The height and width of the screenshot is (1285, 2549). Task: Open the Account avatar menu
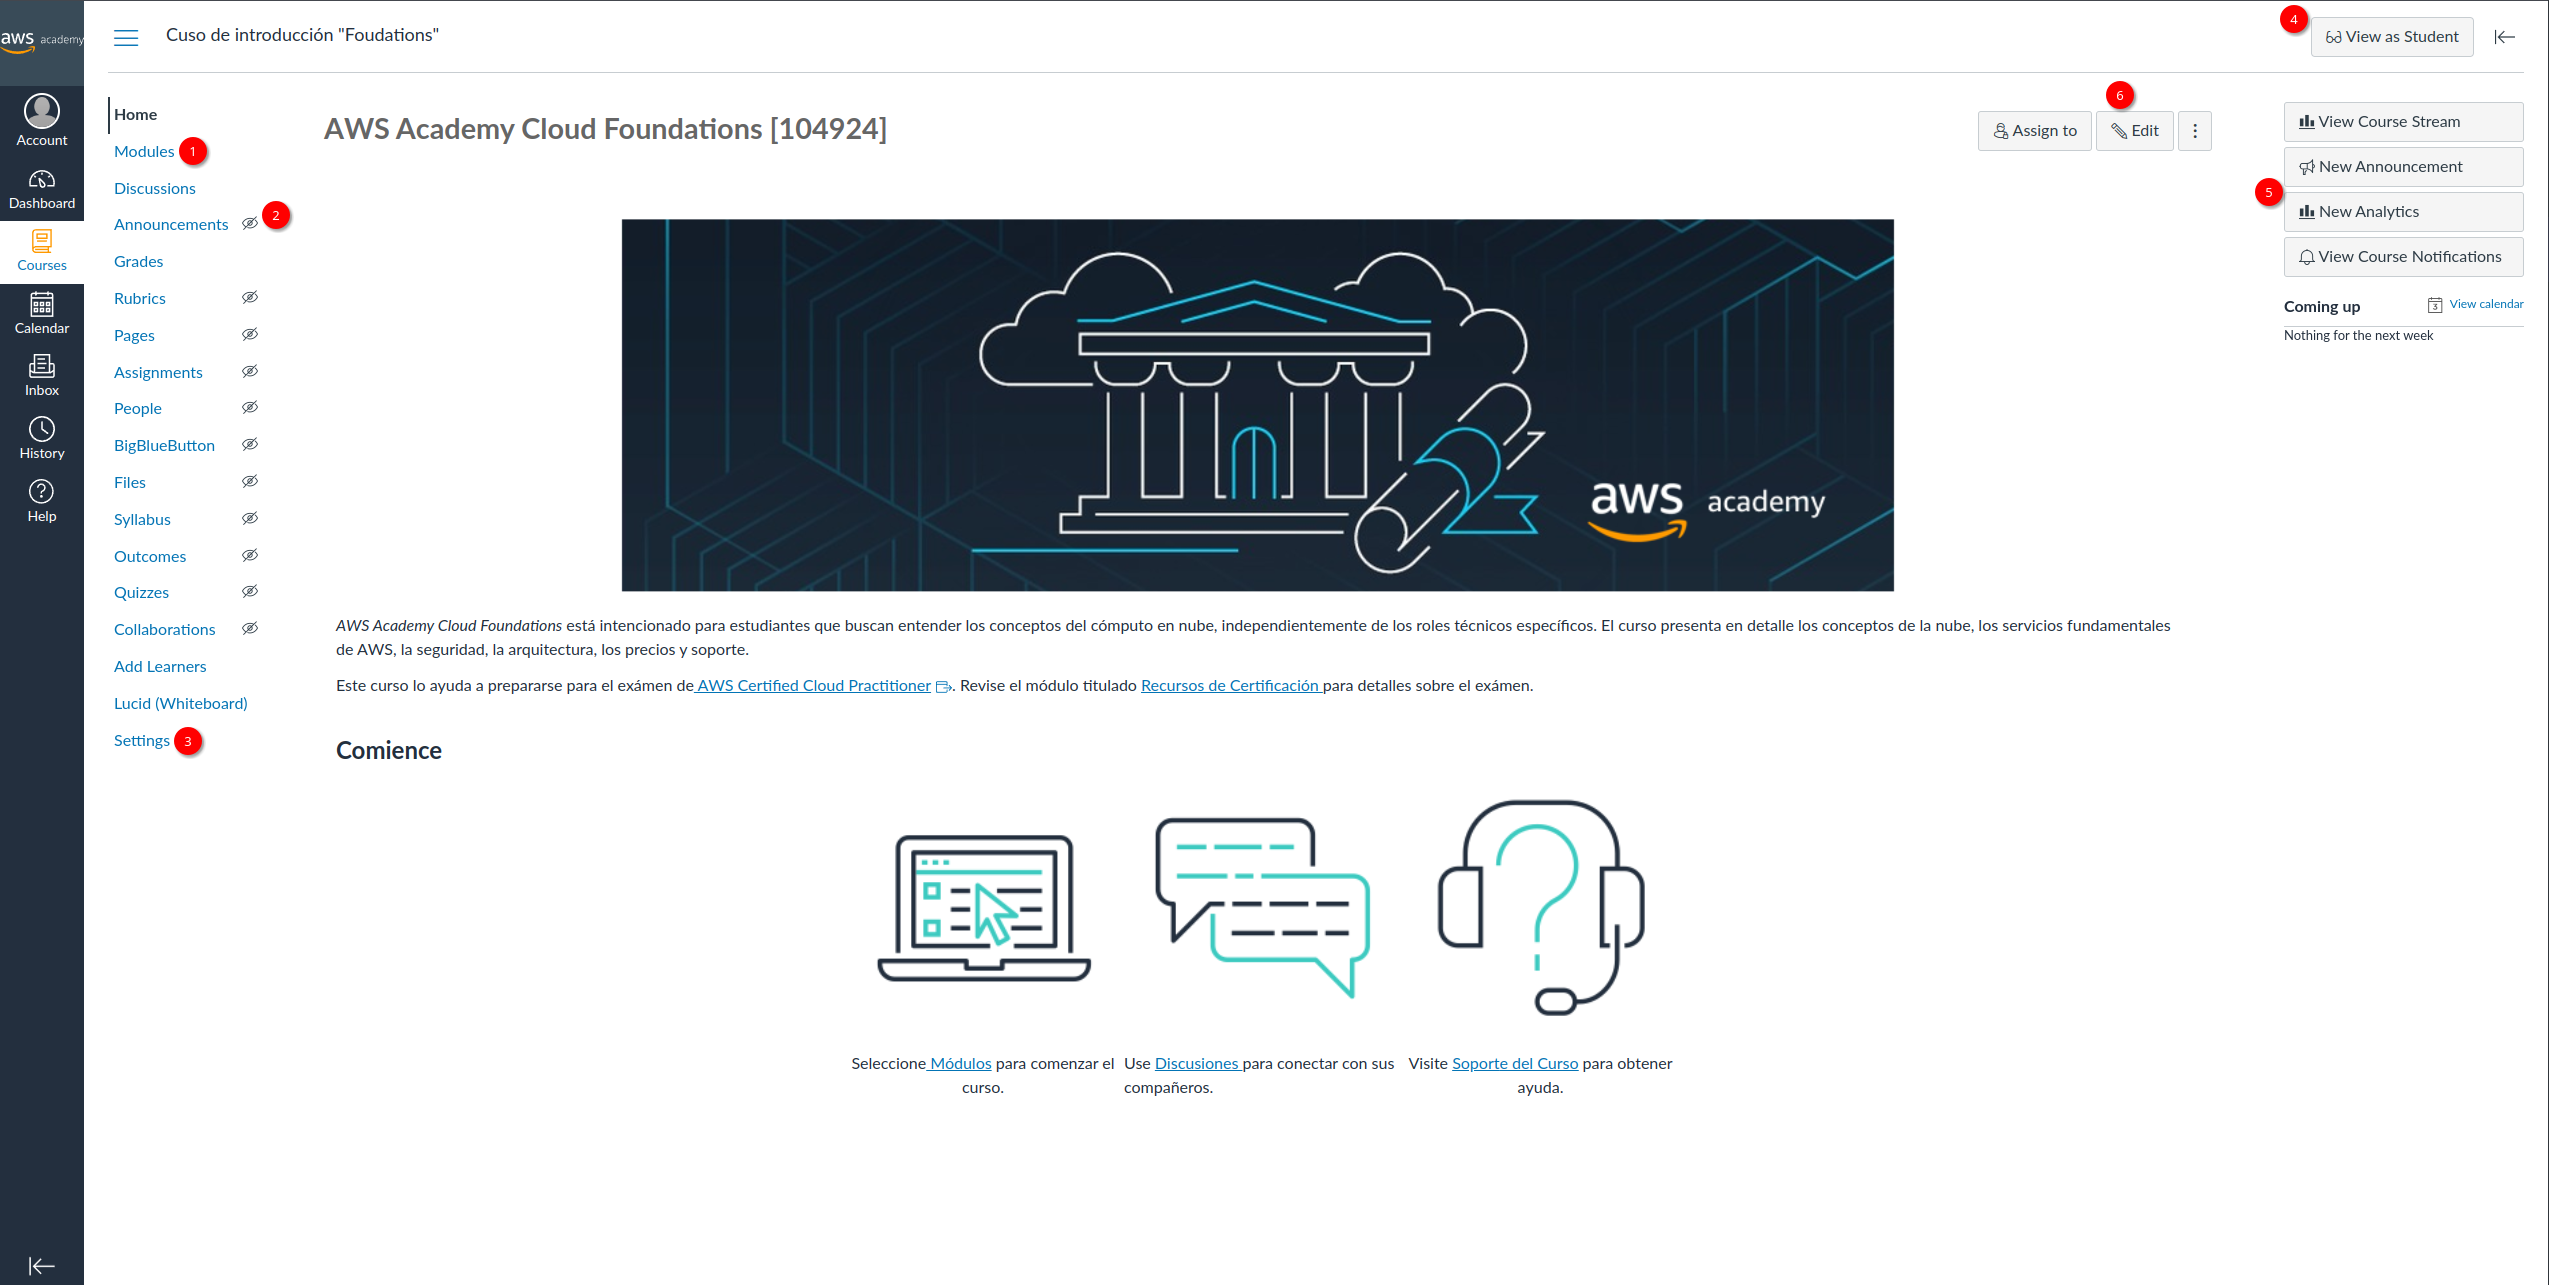(41, 112)
